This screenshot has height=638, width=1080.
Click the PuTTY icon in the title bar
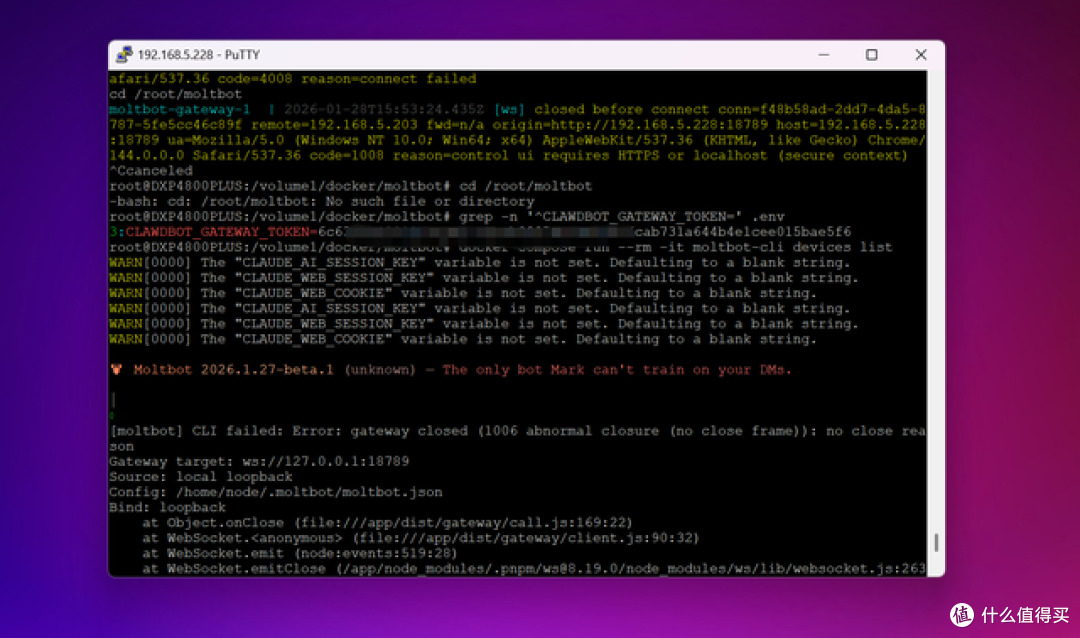pyautogui.click(x=124, y=54)
